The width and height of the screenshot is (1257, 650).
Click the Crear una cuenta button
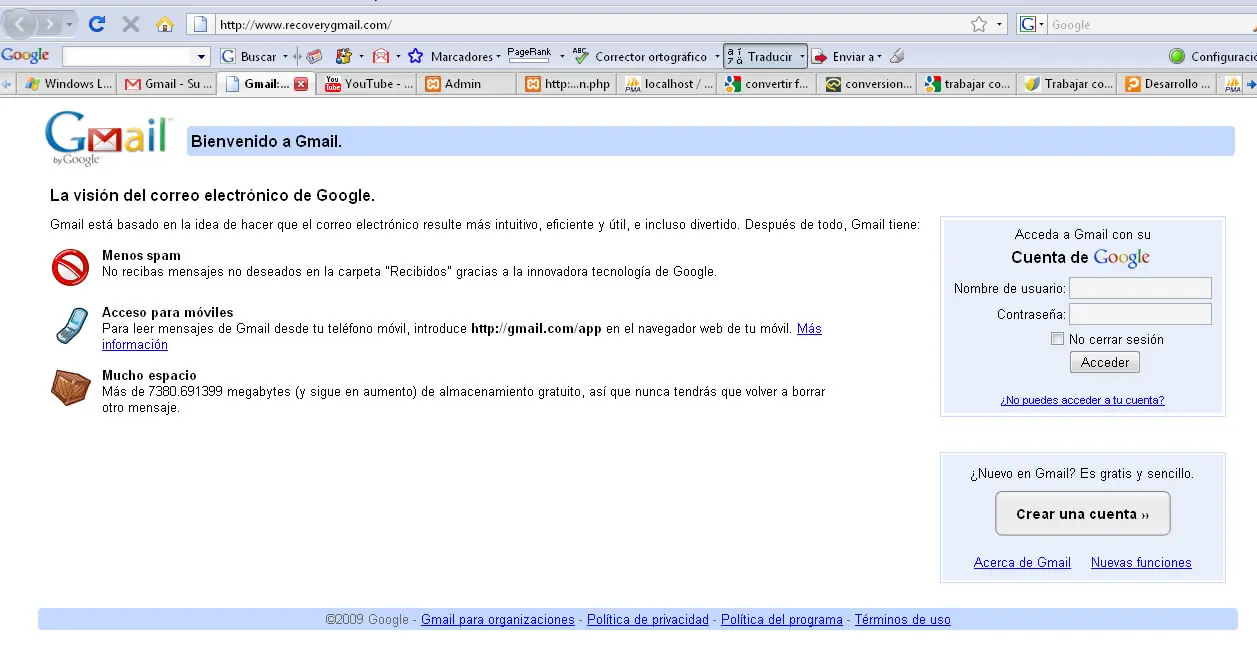point(1082,513)
